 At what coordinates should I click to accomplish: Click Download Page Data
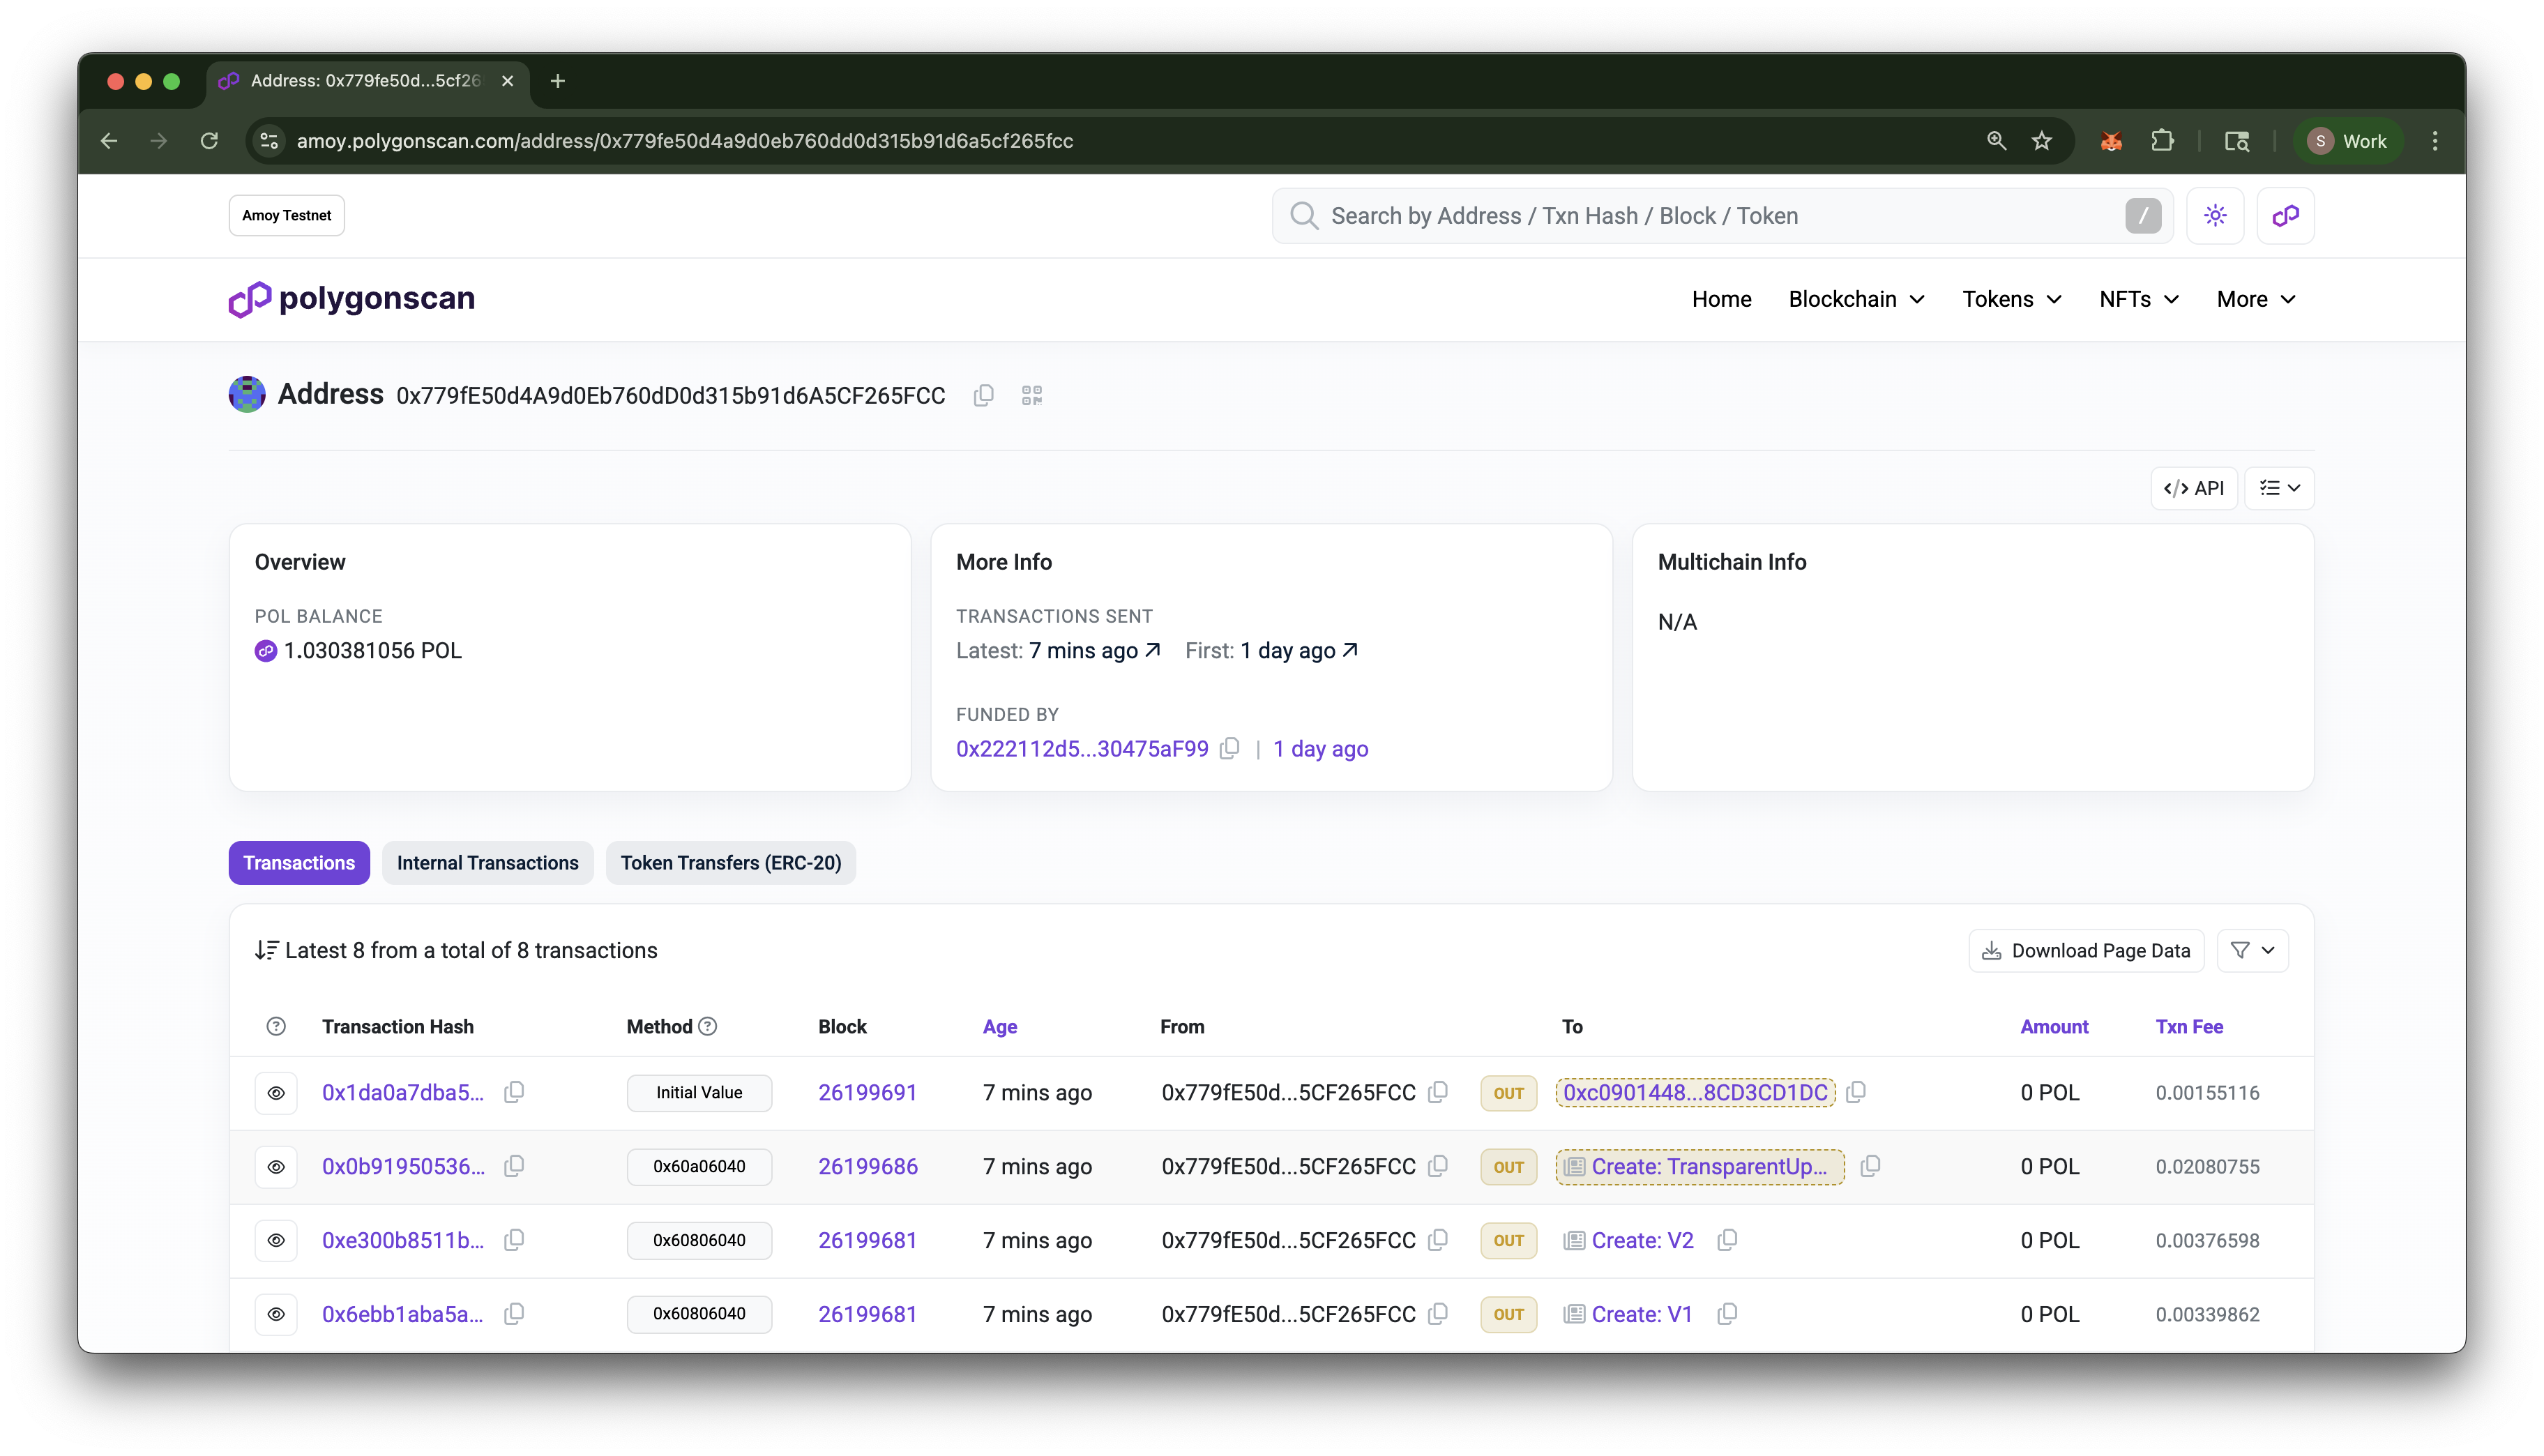[2086, 950]
